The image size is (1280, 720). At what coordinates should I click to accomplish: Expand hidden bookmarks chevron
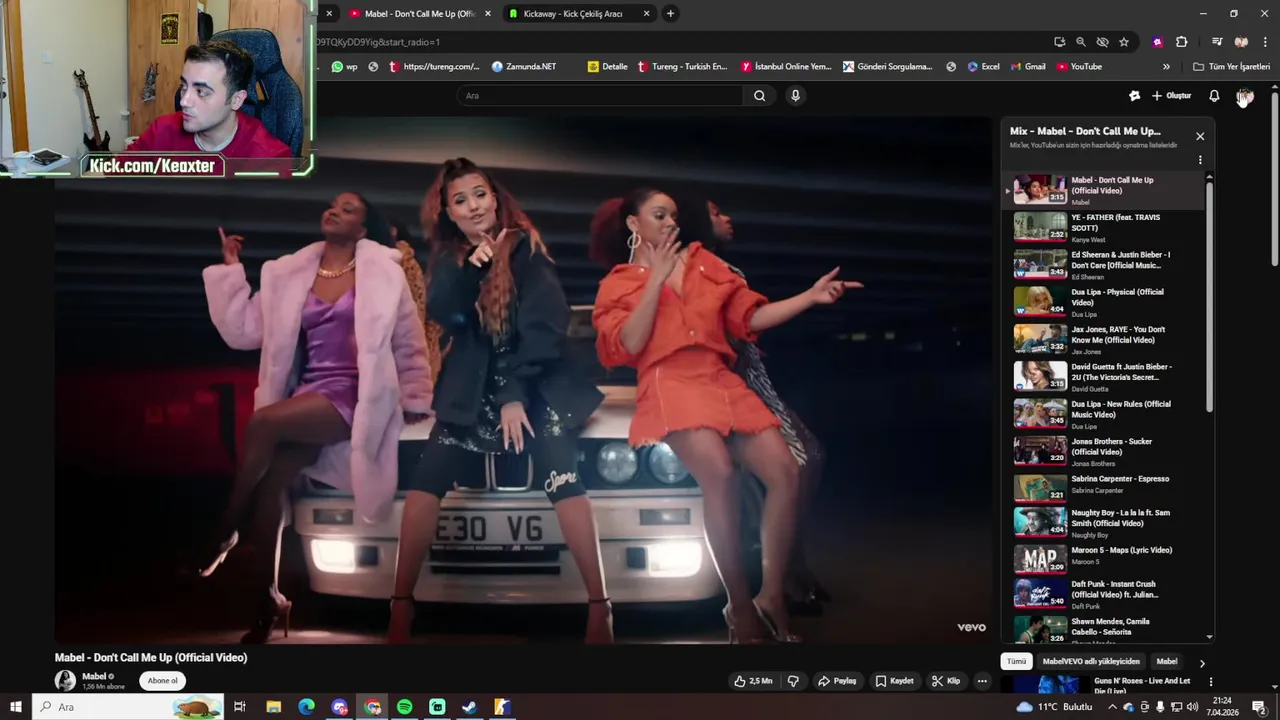(x=1166, y=67)
